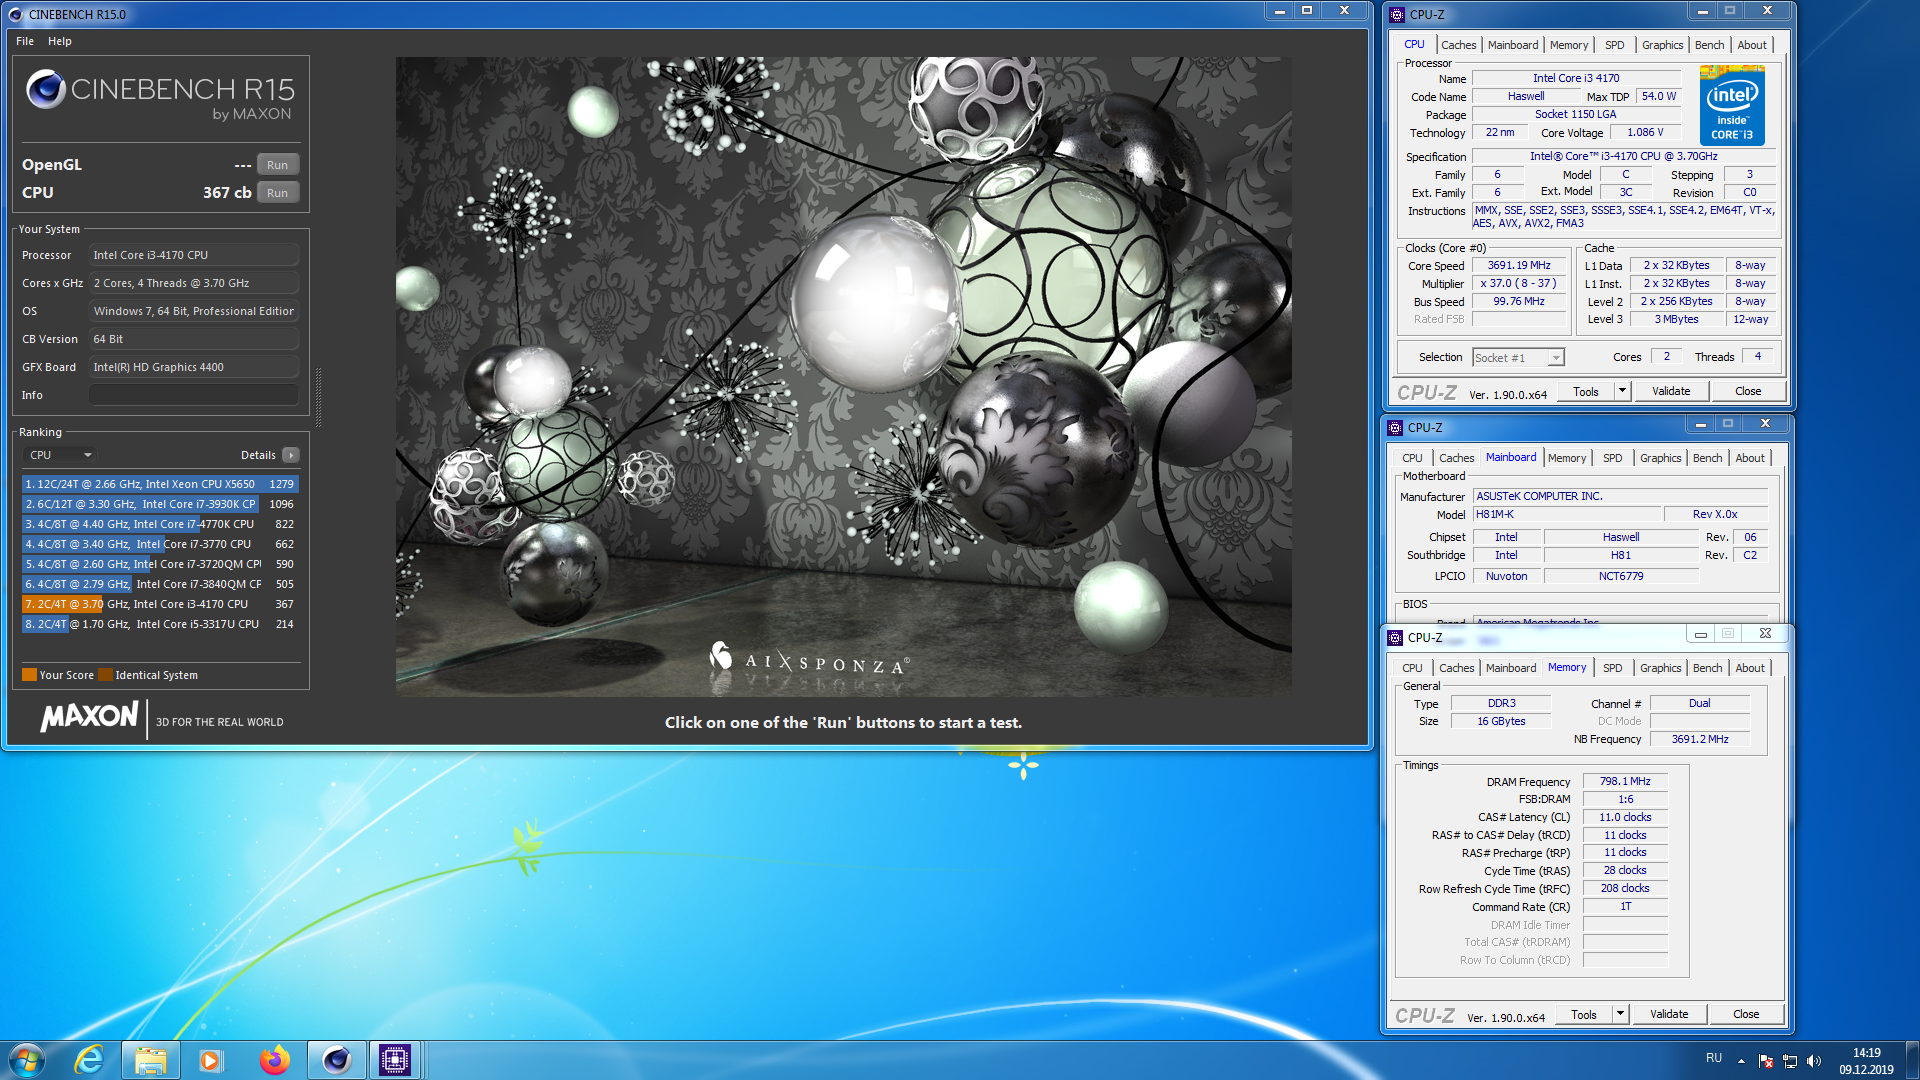Screen dimensions: 1920x1080
Task: Select Xeon X5650 ranking row
Action: coord(160,484)
